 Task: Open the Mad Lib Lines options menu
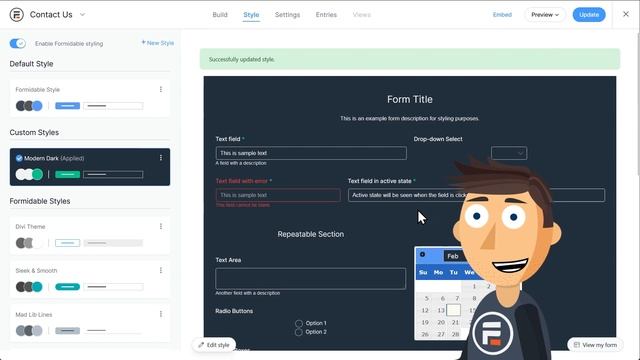161,314
